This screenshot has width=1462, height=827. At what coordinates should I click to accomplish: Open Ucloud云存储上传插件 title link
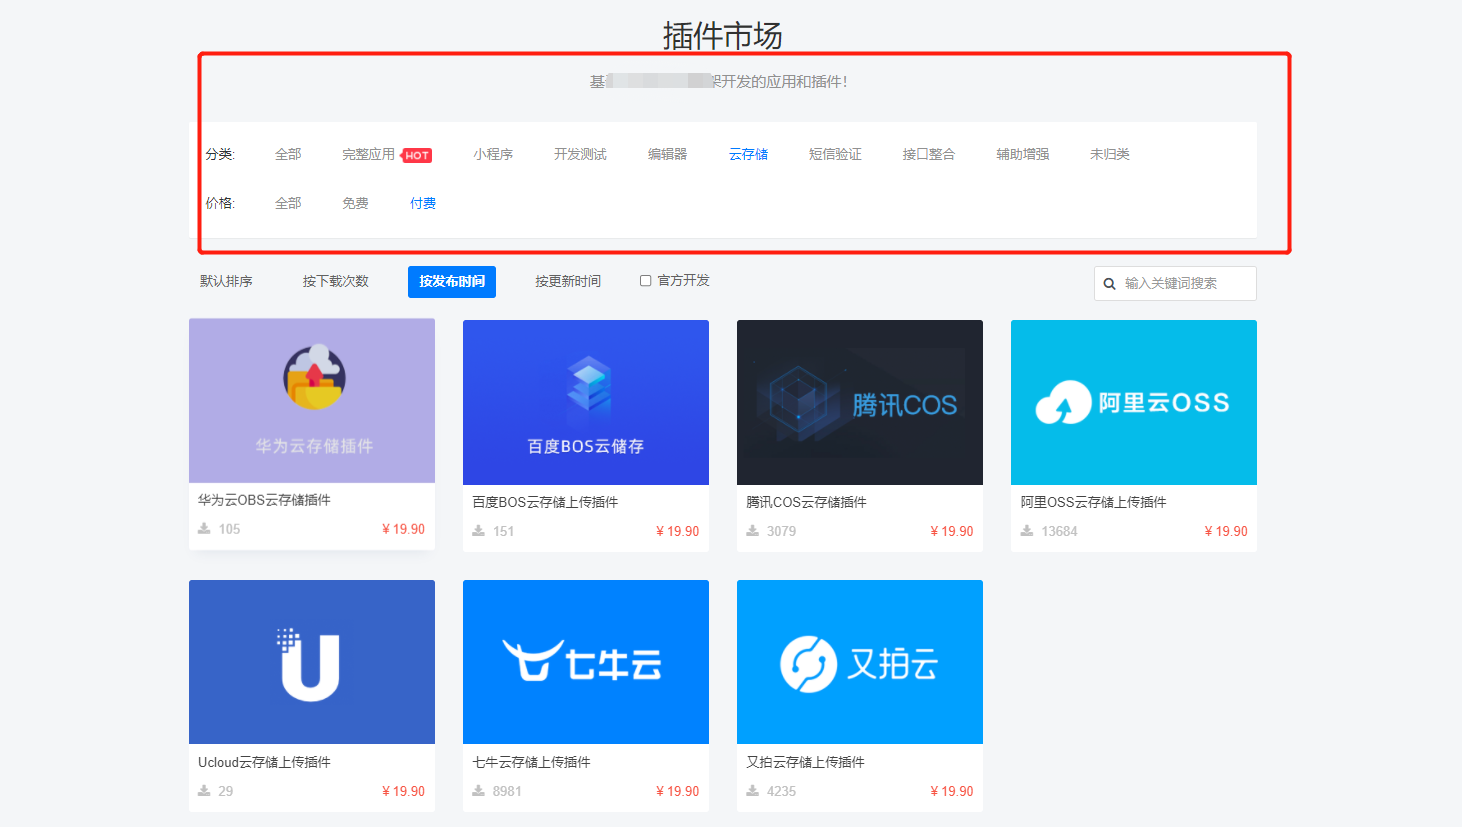click(x=264, y=762)
